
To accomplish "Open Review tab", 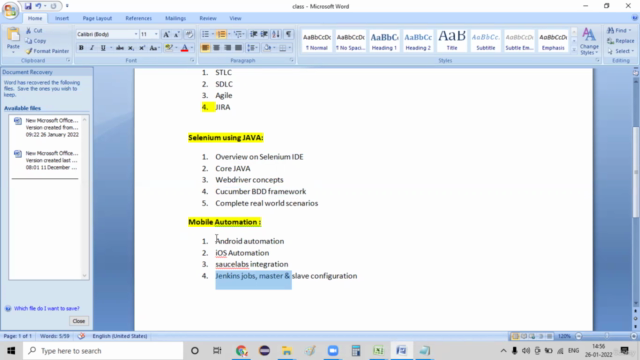I will pyautogui.click(x=208, y=18).
